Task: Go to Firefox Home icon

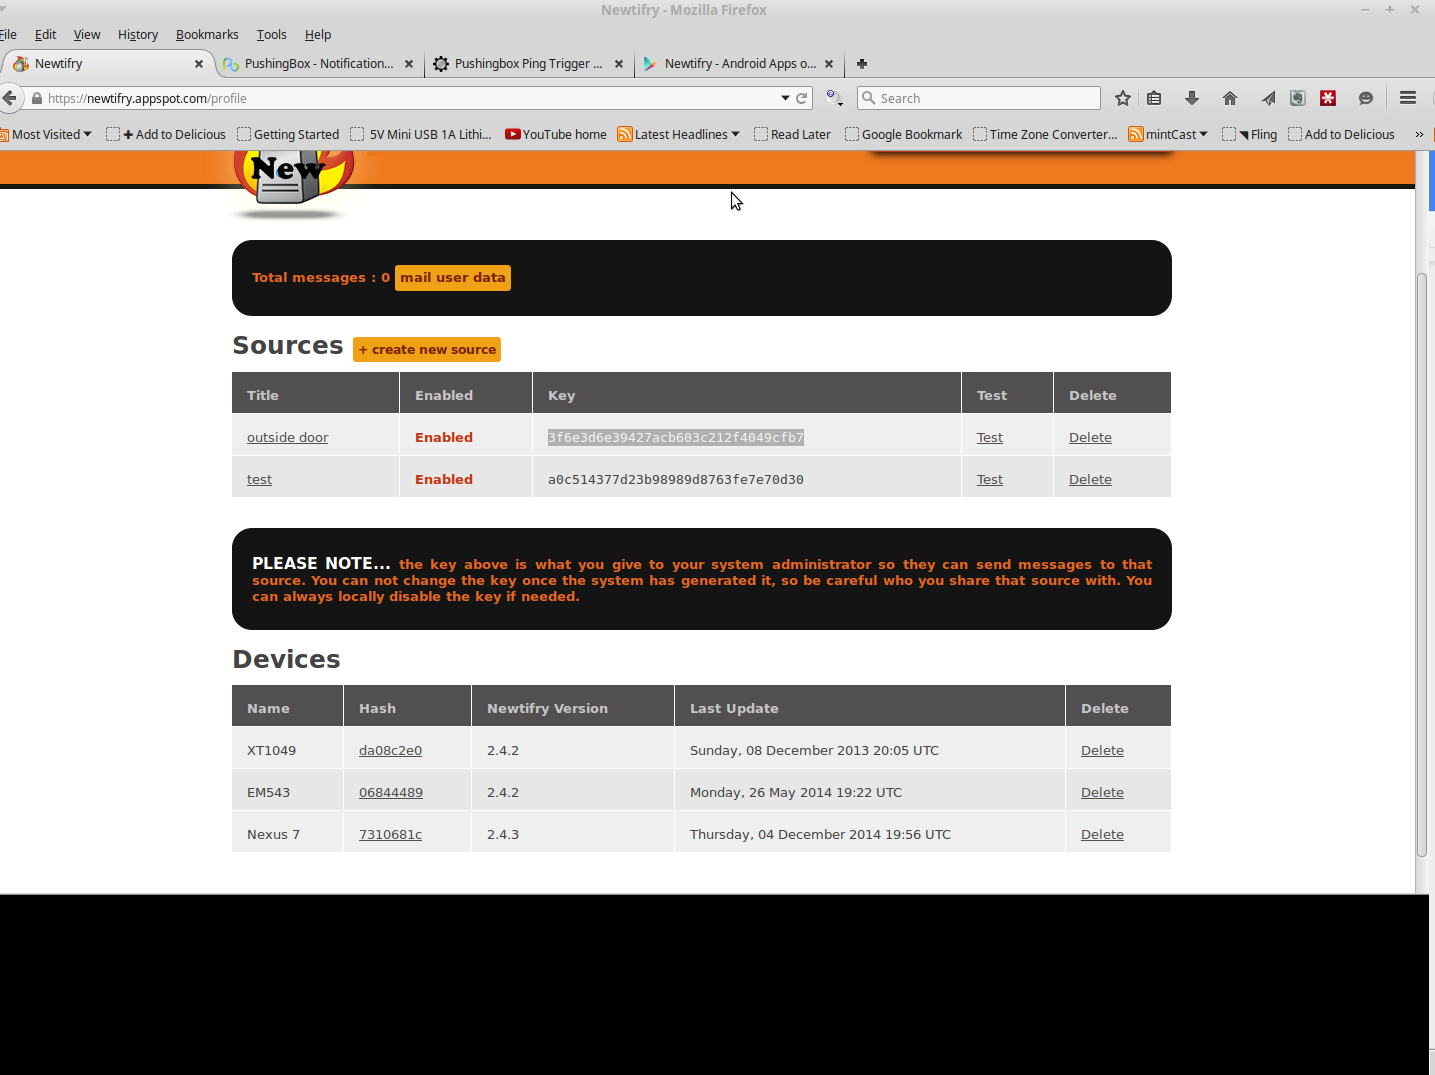Action: (1230, 98)
